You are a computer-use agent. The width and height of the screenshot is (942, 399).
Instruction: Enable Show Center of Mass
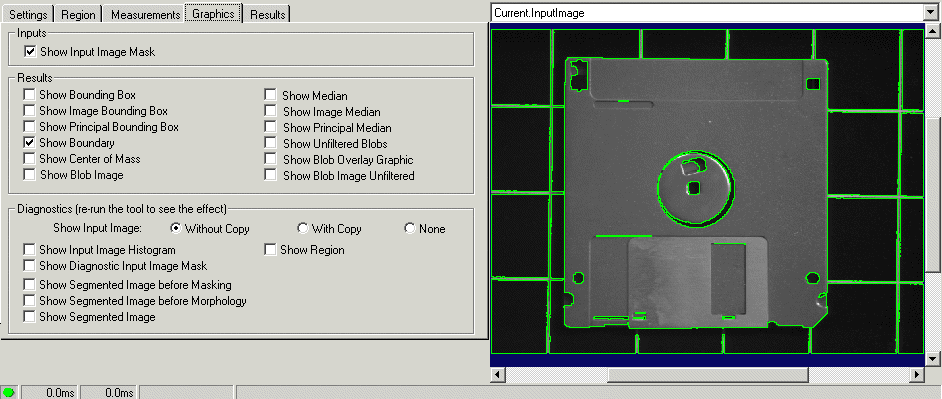(x=29, y=159)
